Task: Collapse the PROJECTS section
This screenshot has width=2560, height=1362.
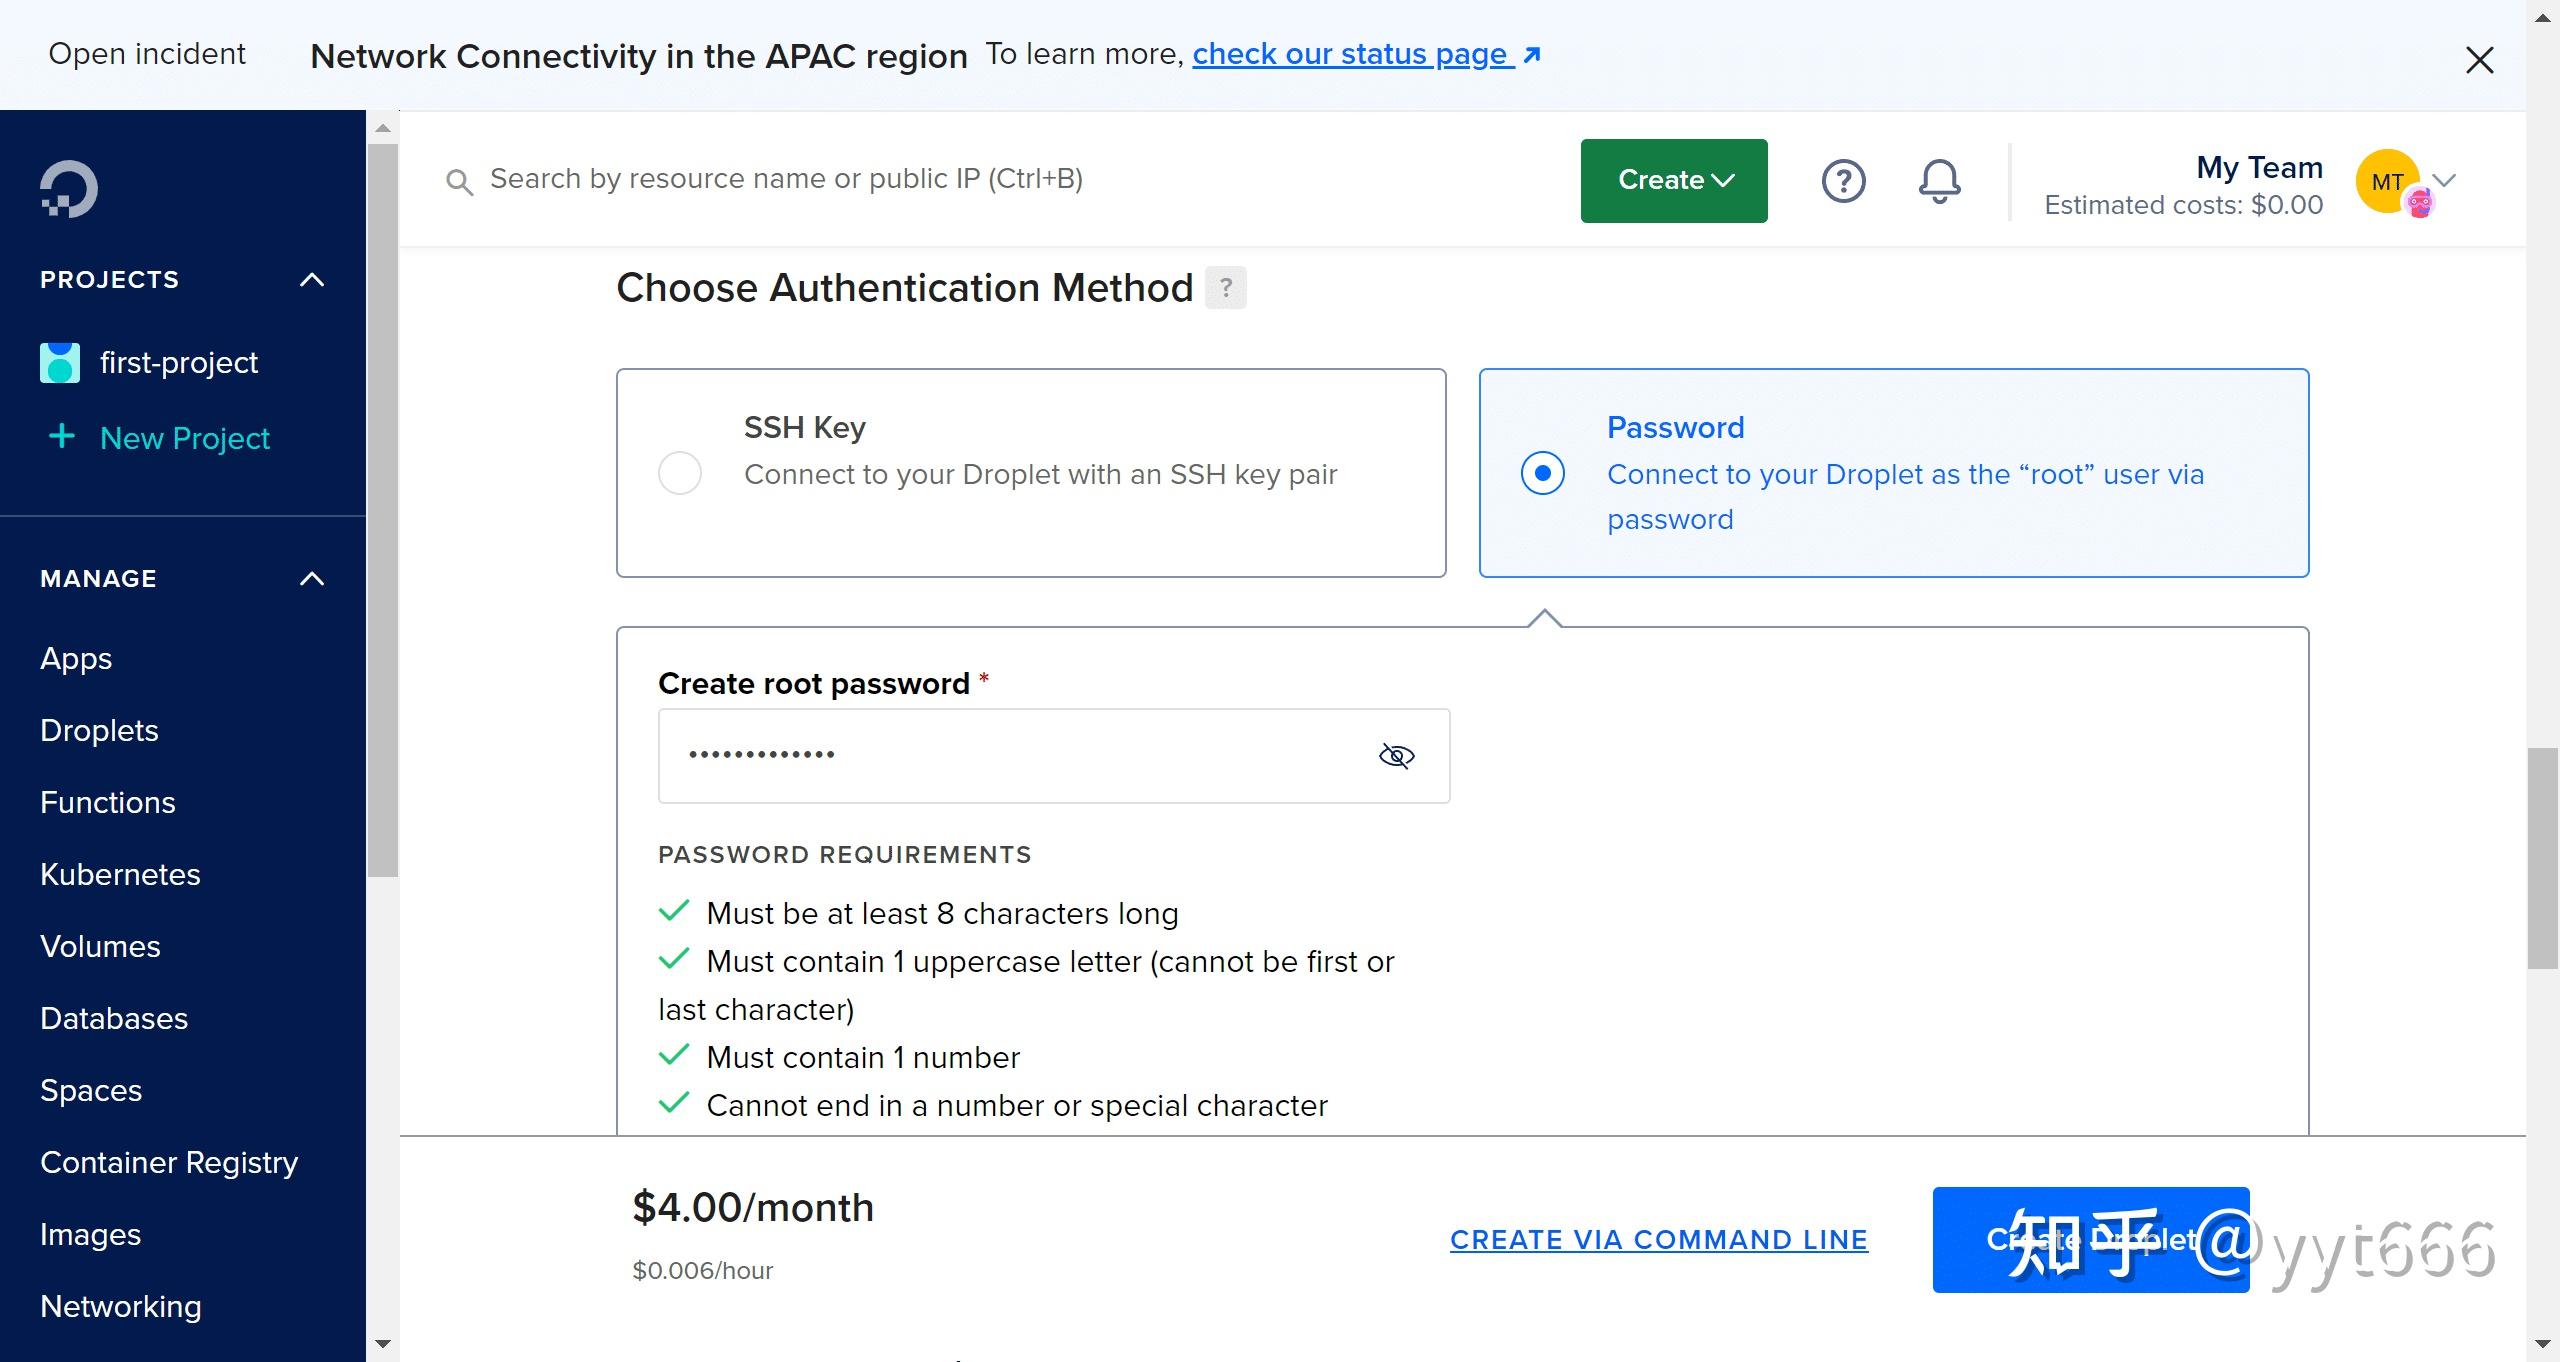Action: click(312, 280)
